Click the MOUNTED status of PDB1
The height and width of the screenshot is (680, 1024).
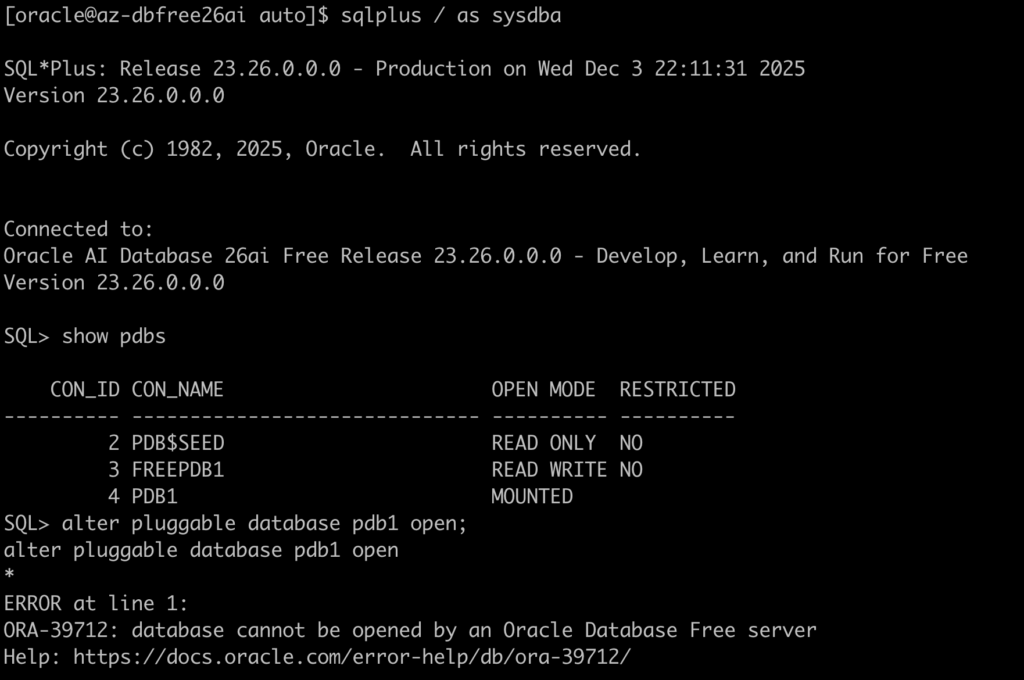click(x=532, y=496)
